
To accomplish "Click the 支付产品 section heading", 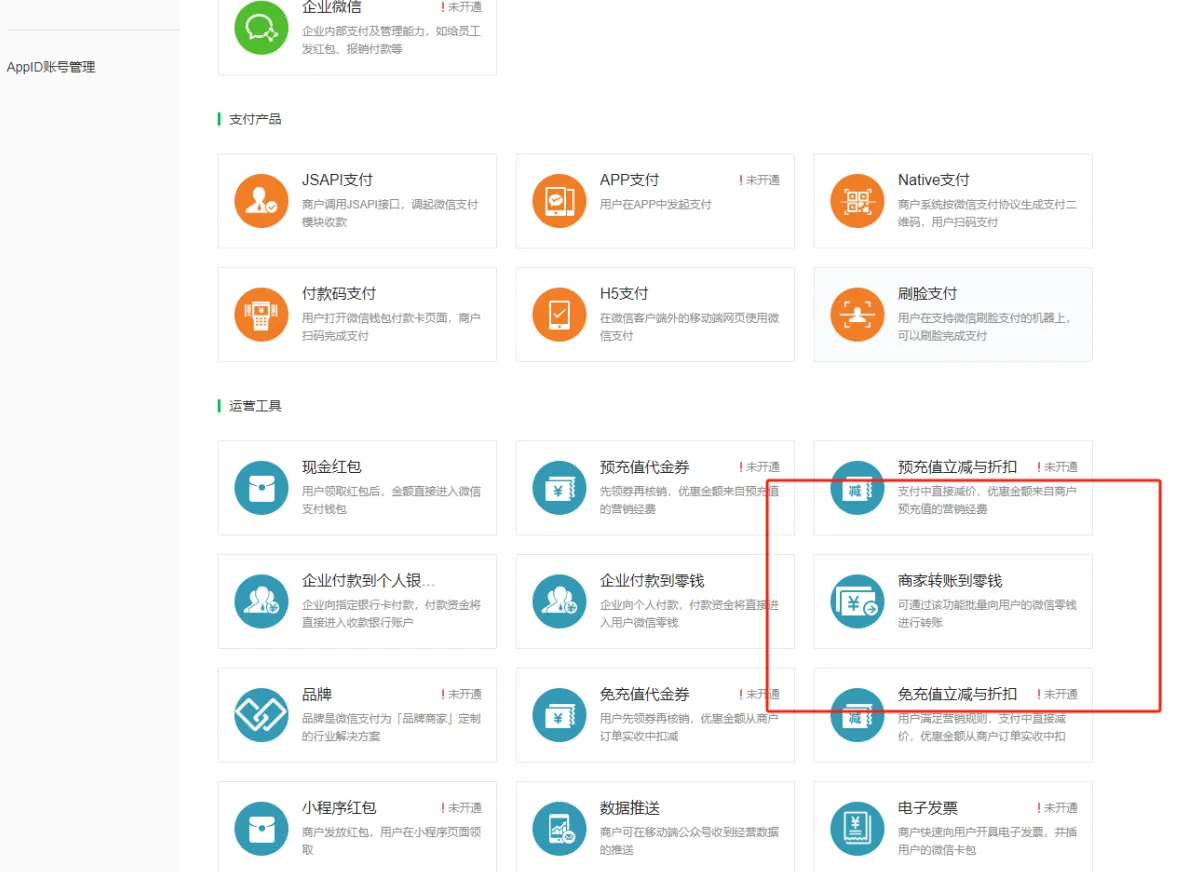I will [255, 119].
